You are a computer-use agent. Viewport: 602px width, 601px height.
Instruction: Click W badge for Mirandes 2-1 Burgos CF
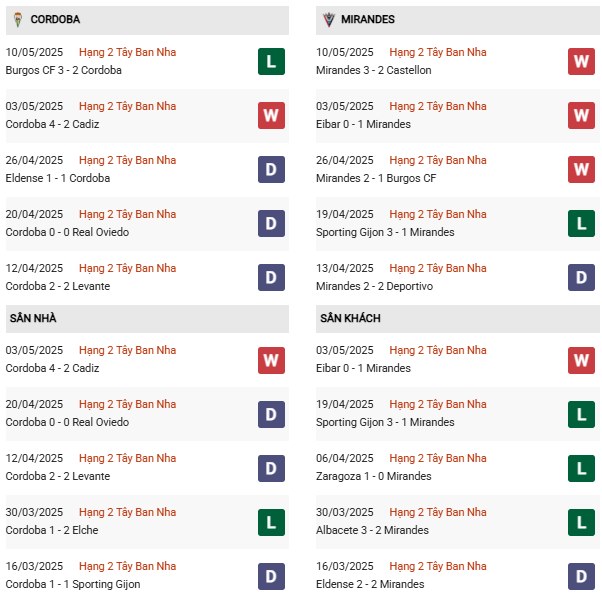581,169
